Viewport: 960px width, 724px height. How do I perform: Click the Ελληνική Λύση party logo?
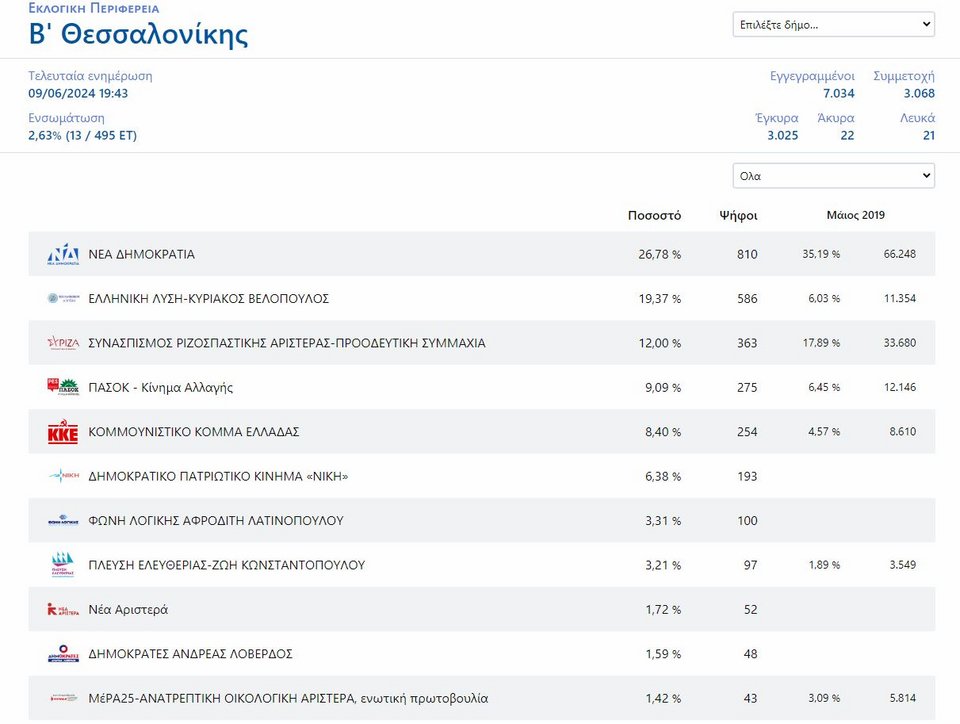(63, 298)
